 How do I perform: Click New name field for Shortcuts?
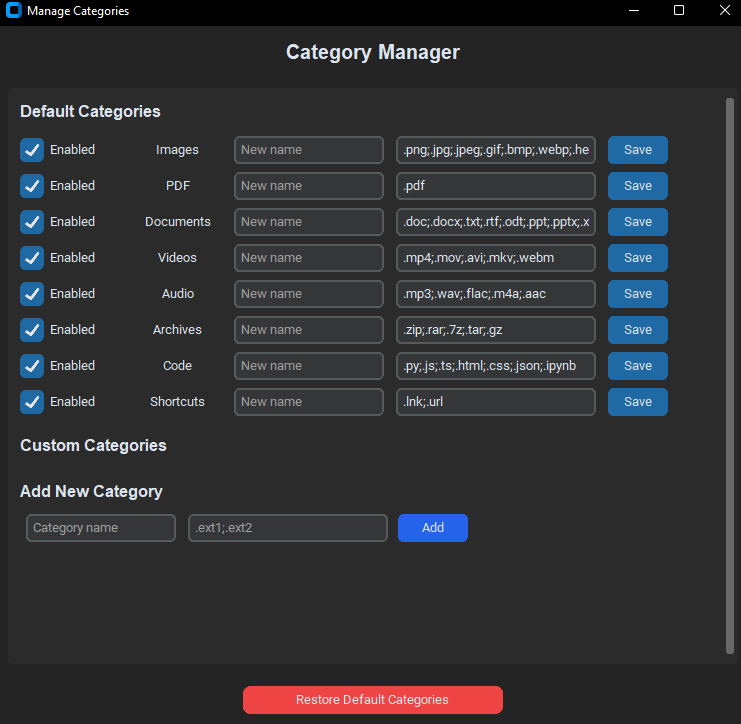click(x=309, y=401)
